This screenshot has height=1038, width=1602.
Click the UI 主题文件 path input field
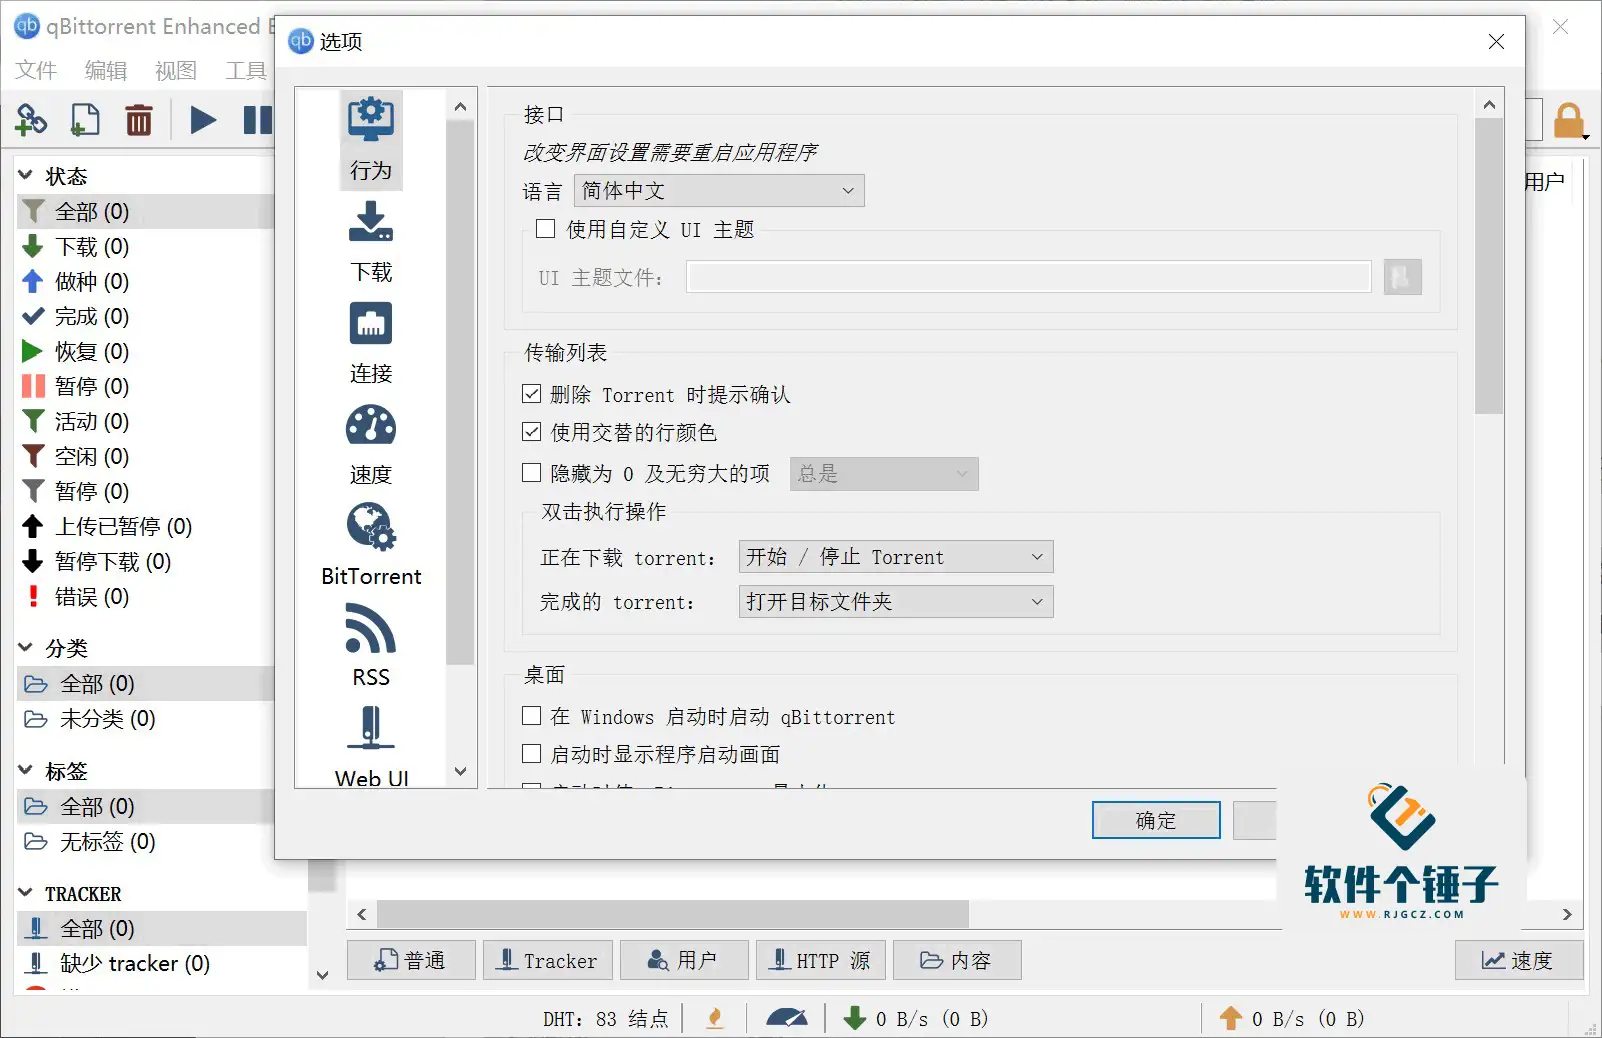[1028, 277]
